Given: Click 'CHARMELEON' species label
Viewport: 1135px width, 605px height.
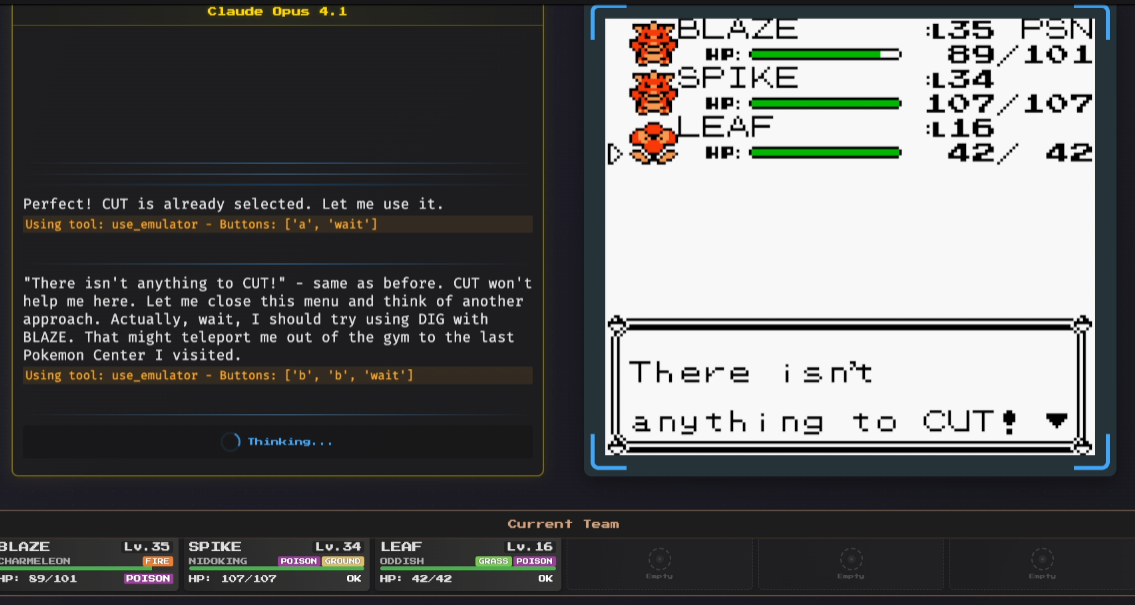Looking at the screenshot, I should (x=35, y=561).
